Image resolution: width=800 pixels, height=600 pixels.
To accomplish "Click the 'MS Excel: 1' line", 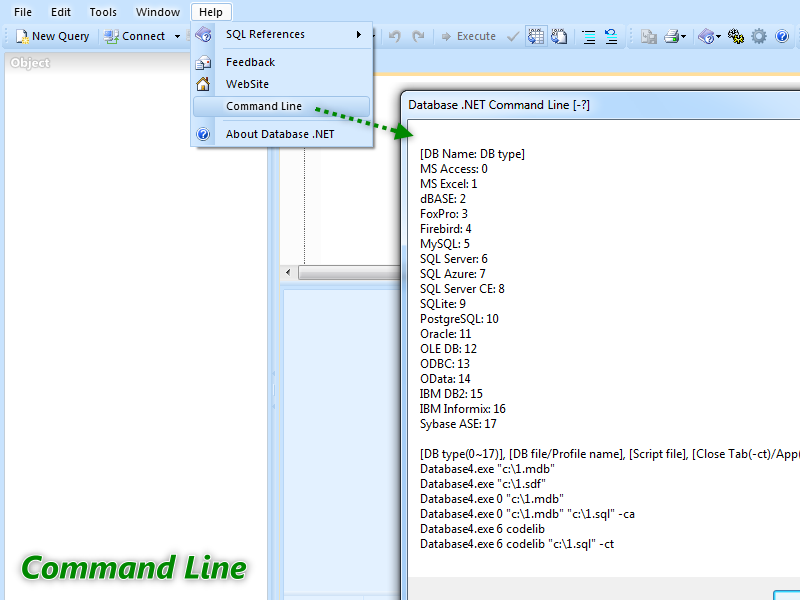I will pos(449,184).
